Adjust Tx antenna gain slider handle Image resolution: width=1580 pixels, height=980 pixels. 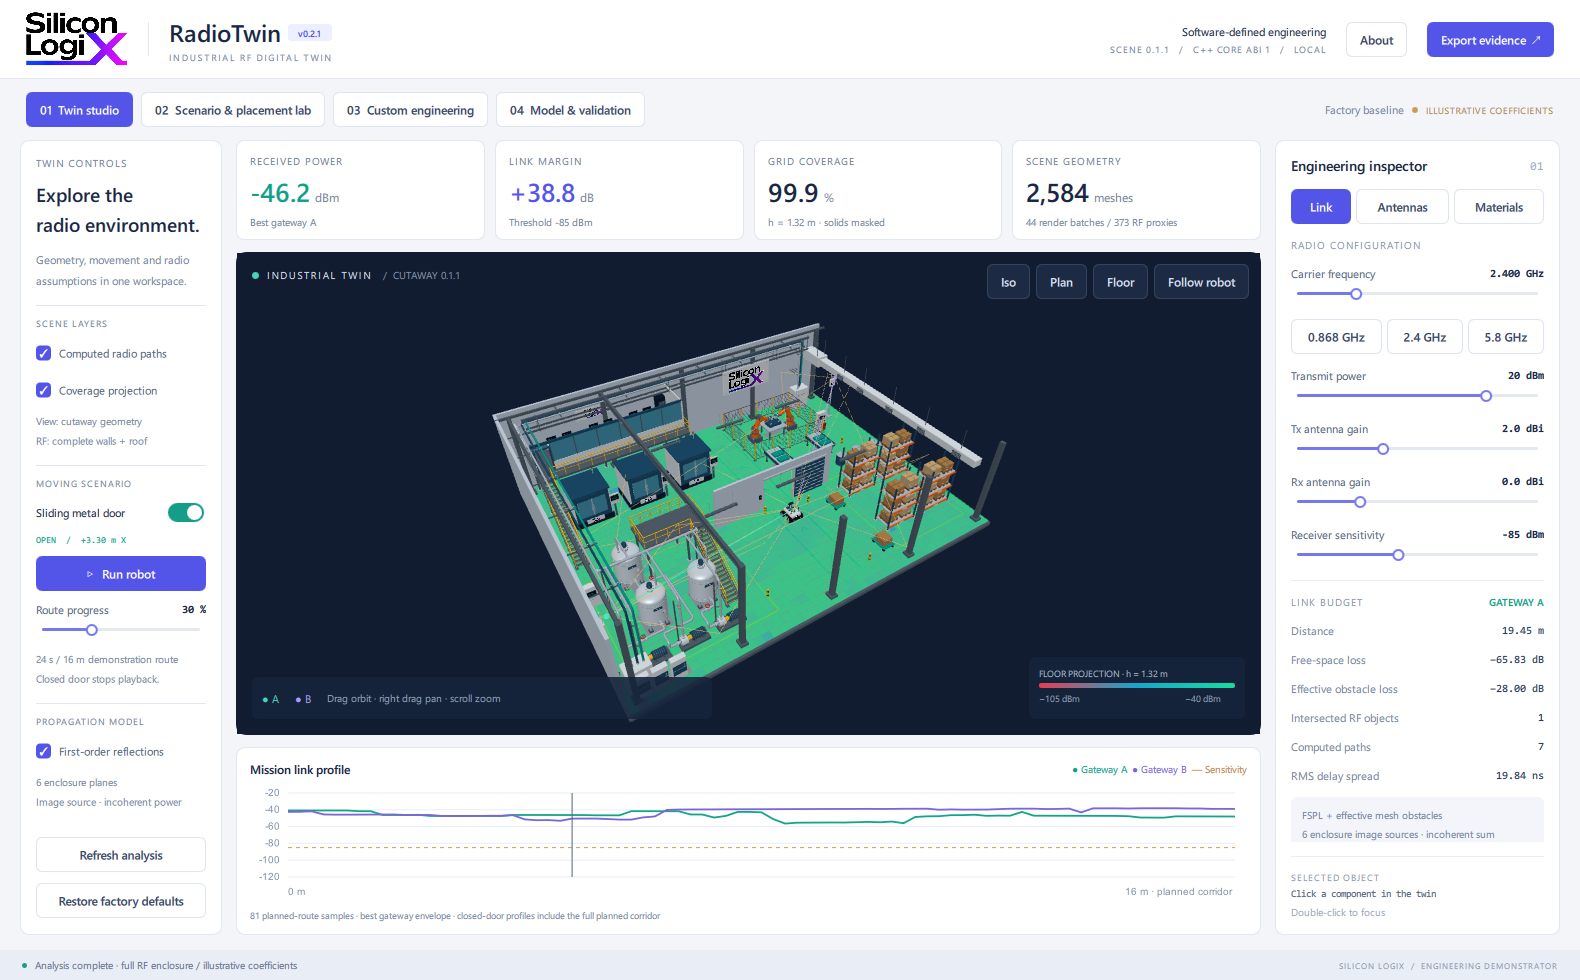tap(1383, 449)
